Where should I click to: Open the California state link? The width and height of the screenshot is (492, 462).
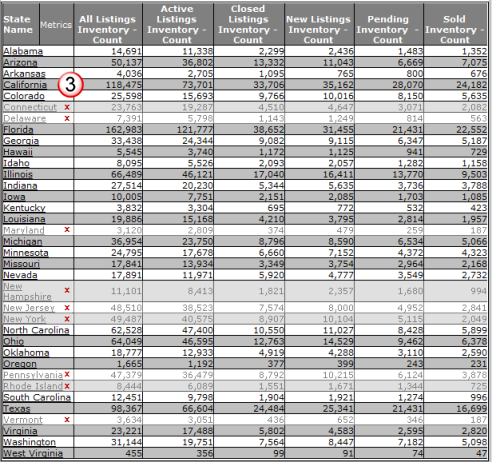click(25, 85)
